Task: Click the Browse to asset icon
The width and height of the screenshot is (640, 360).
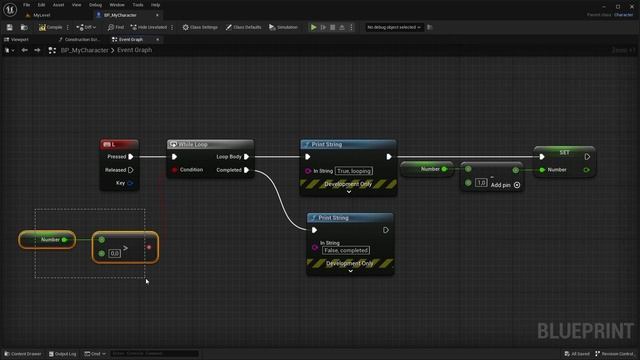Action: (24, 27)
